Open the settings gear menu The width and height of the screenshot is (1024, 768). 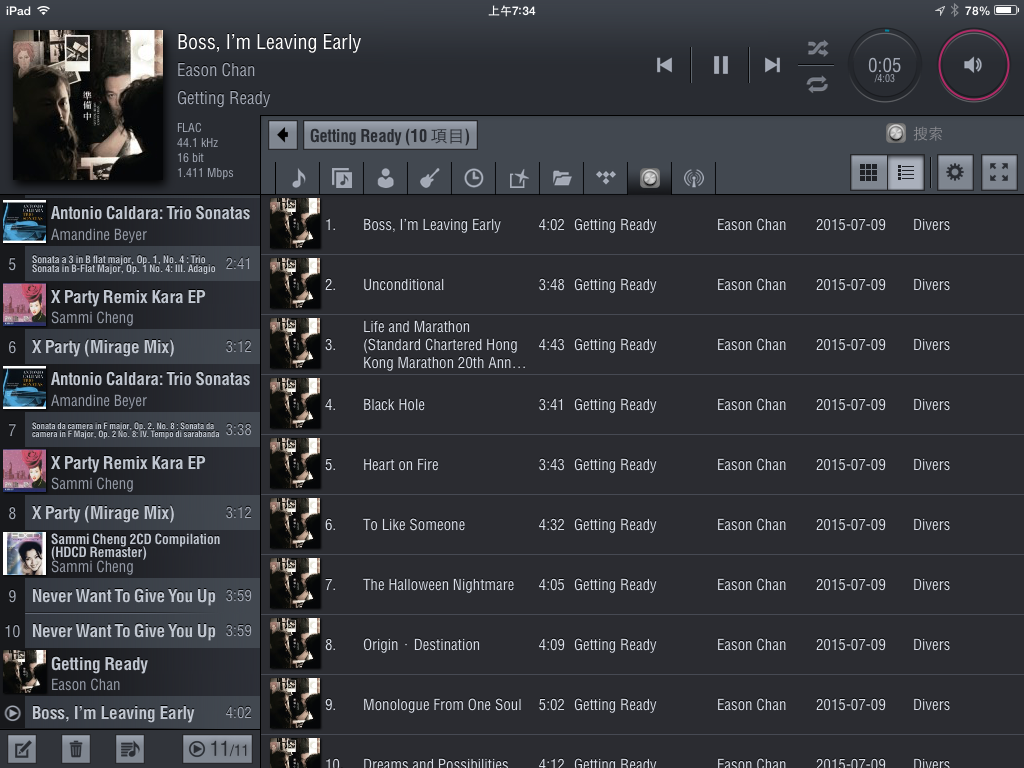955,173
